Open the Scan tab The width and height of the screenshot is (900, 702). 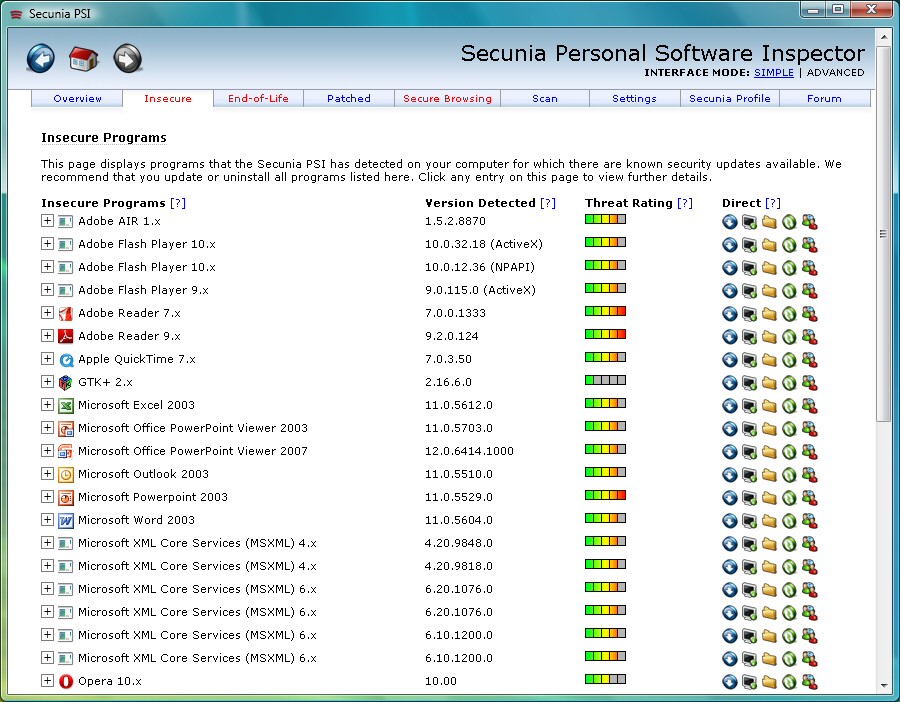(x=545, y=99)
